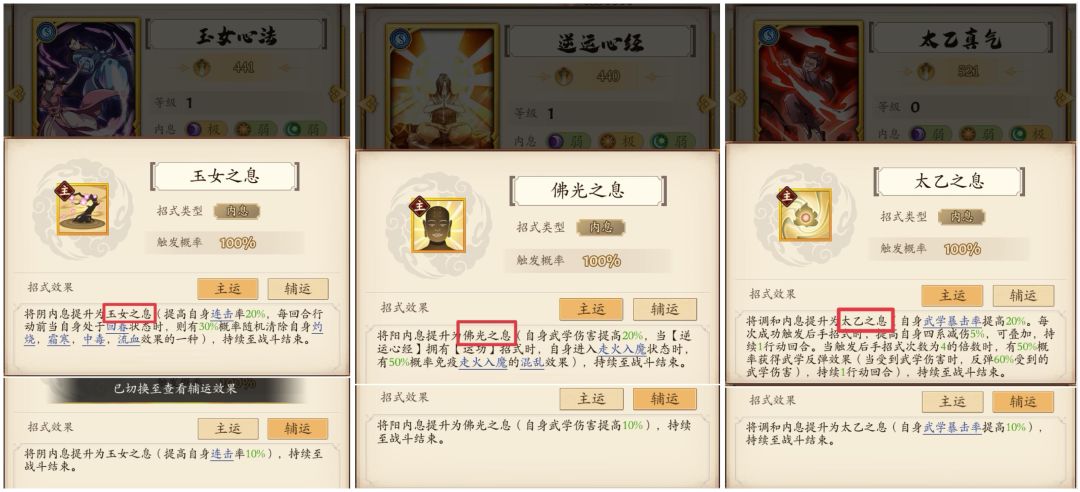Click the left arrow beside 玉女心法 card
This screenshot has width=1080, height=492.
[x=15, y=94]
